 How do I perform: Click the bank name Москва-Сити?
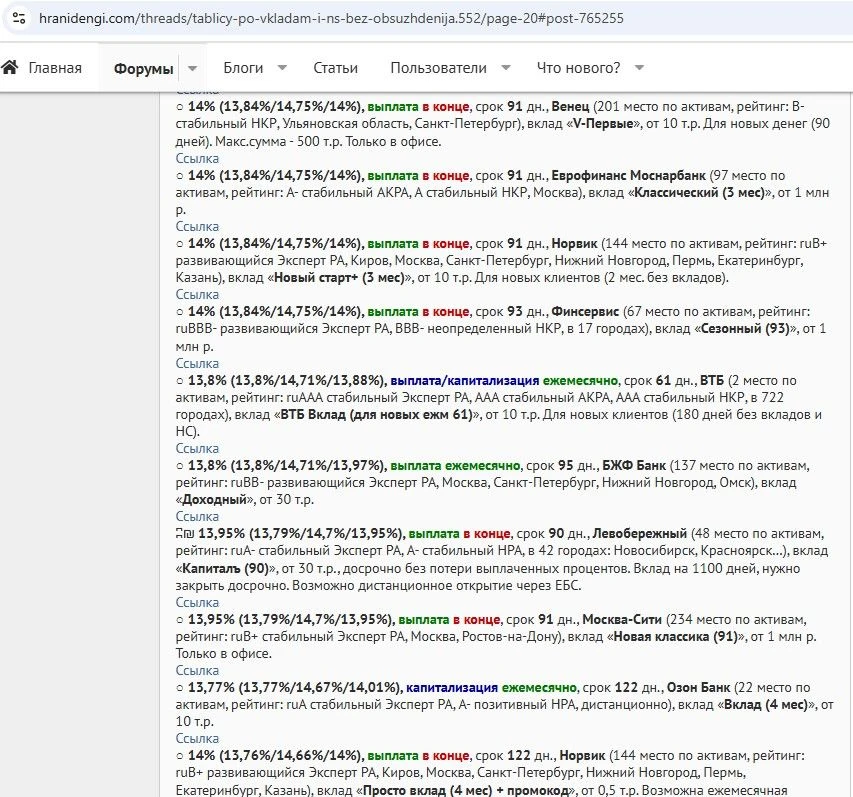[x=622, y=620]
